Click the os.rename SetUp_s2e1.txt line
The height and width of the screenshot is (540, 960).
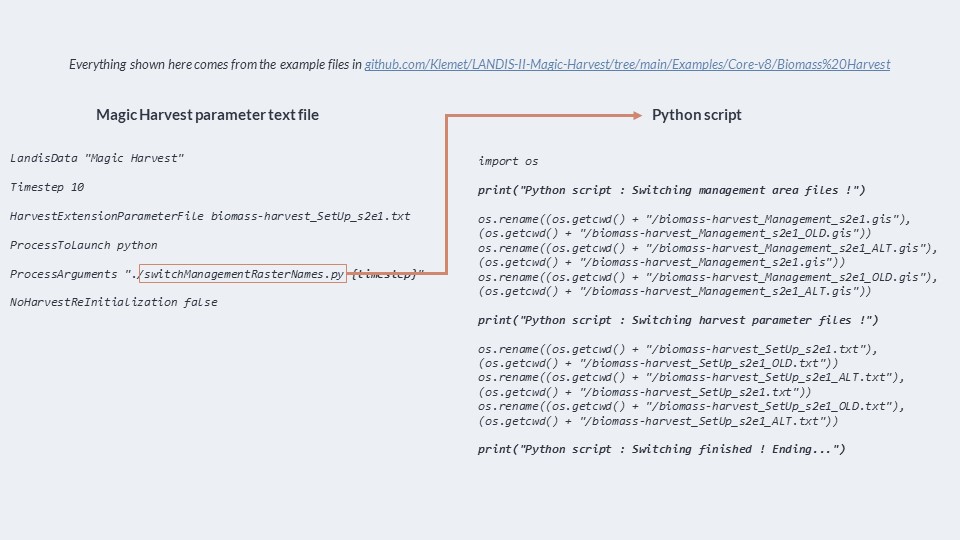point(678,349)
